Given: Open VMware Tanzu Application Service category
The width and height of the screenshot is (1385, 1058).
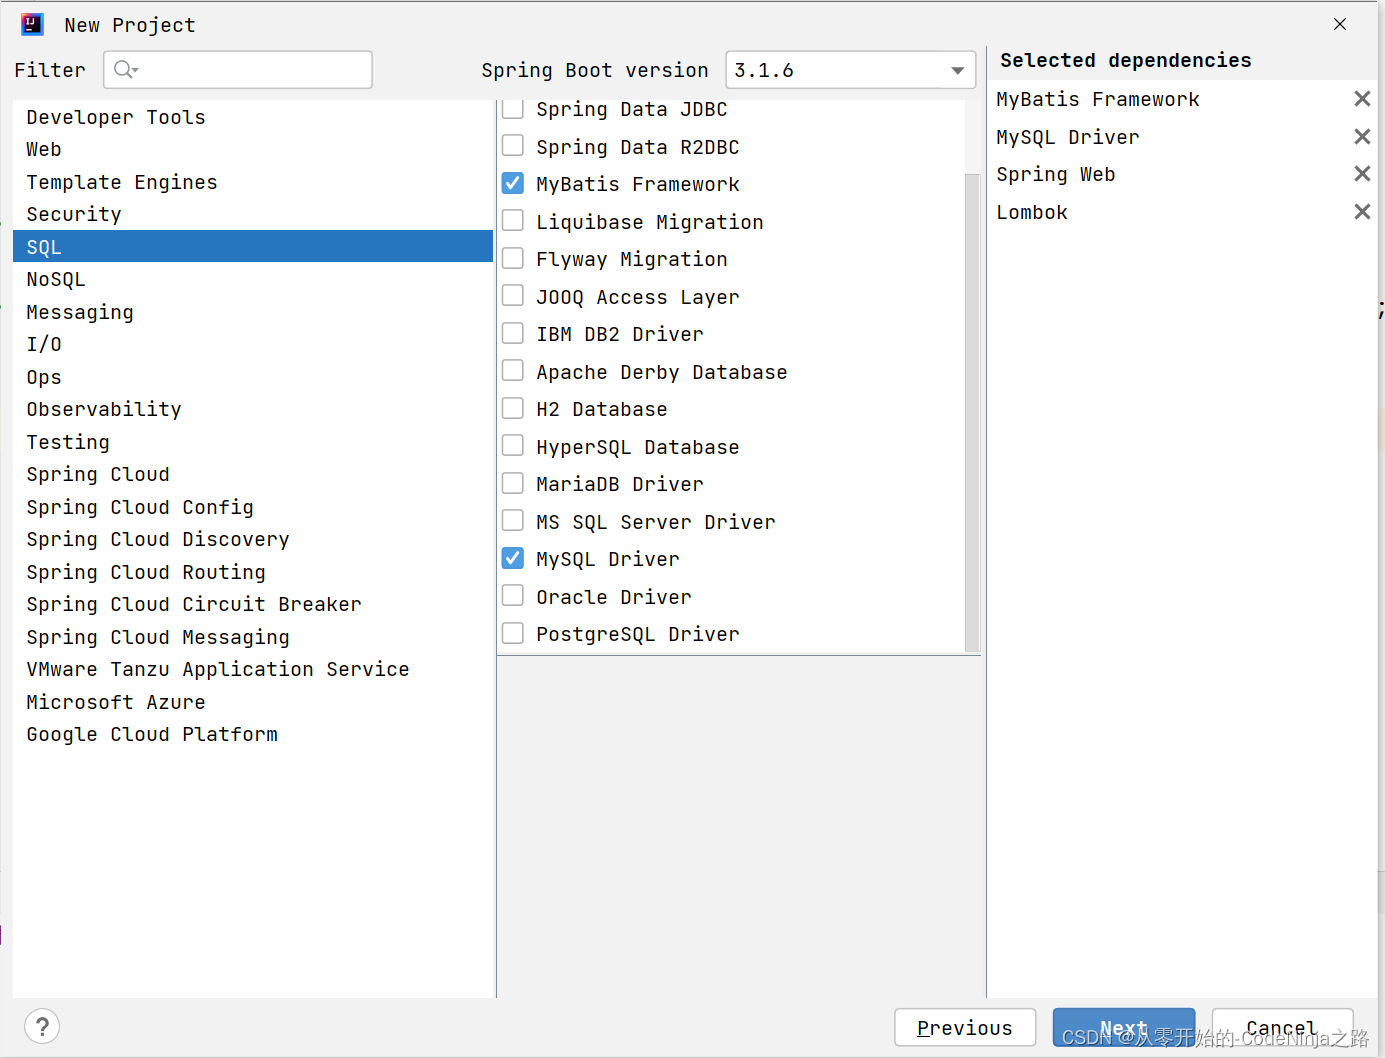Looking at the screenshot, I should pos(253,669).
